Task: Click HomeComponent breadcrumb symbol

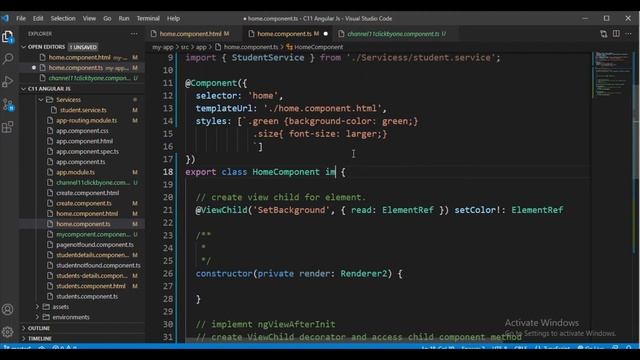Action: pyautogui.click(x=318, y=47)
